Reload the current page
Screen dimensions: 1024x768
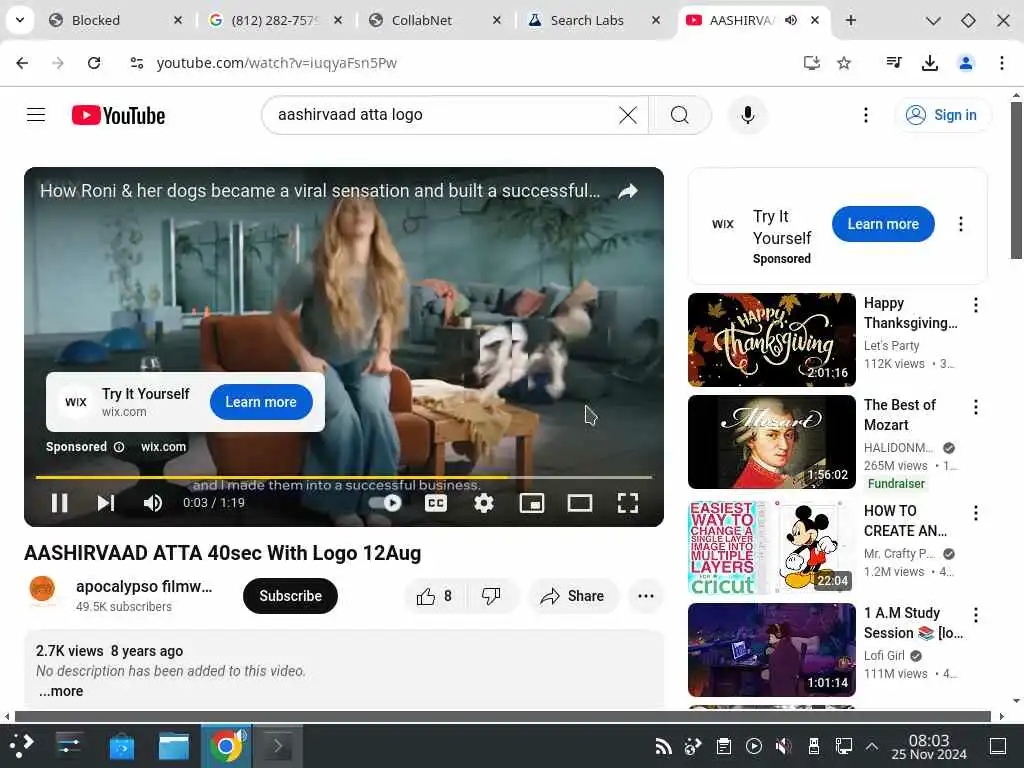click(x=94, y=63)
